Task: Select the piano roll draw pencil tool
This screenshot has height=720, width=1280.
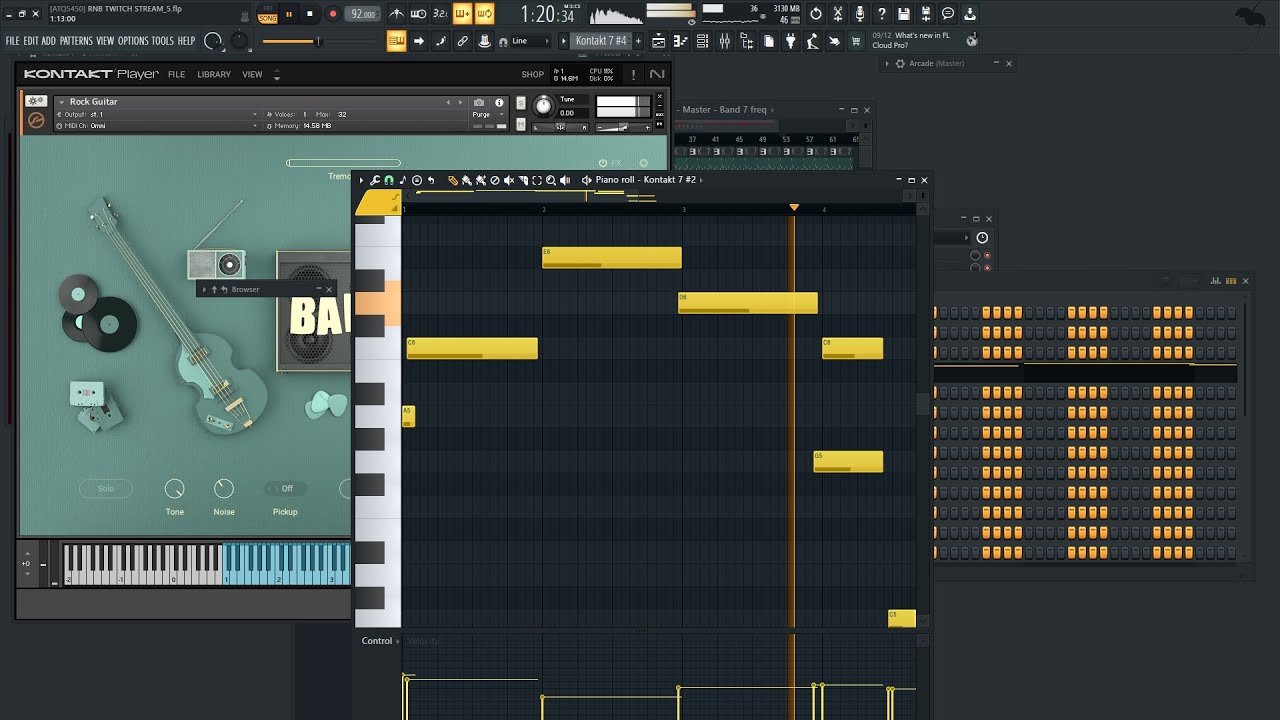Action: 453,180
